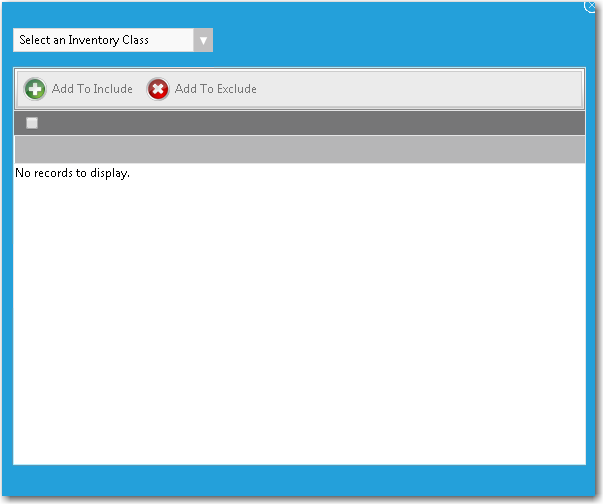
Task: Tick the select-all checkbox in grid header
Action: [32, 123]
